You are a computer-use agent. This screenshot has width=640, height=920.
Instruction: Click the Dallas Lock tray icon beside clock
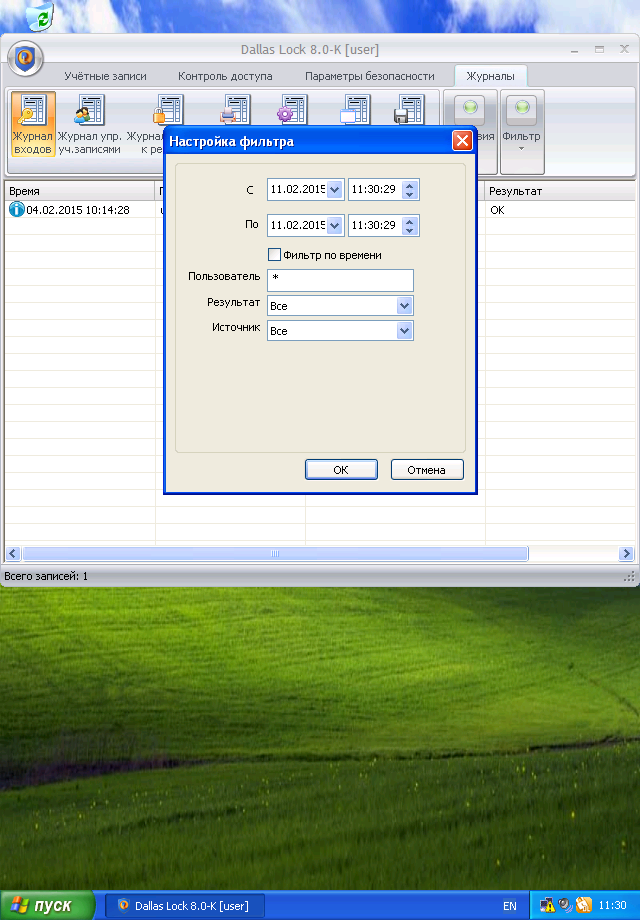[584, 905]
